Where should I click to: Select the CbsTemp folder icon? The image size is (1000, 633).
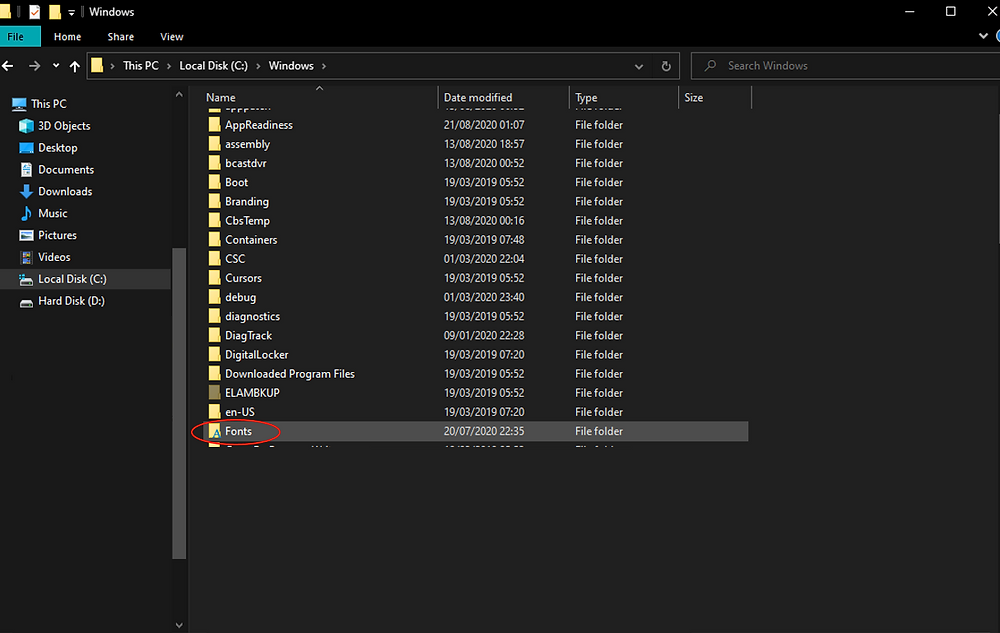[x=215, y=221]
